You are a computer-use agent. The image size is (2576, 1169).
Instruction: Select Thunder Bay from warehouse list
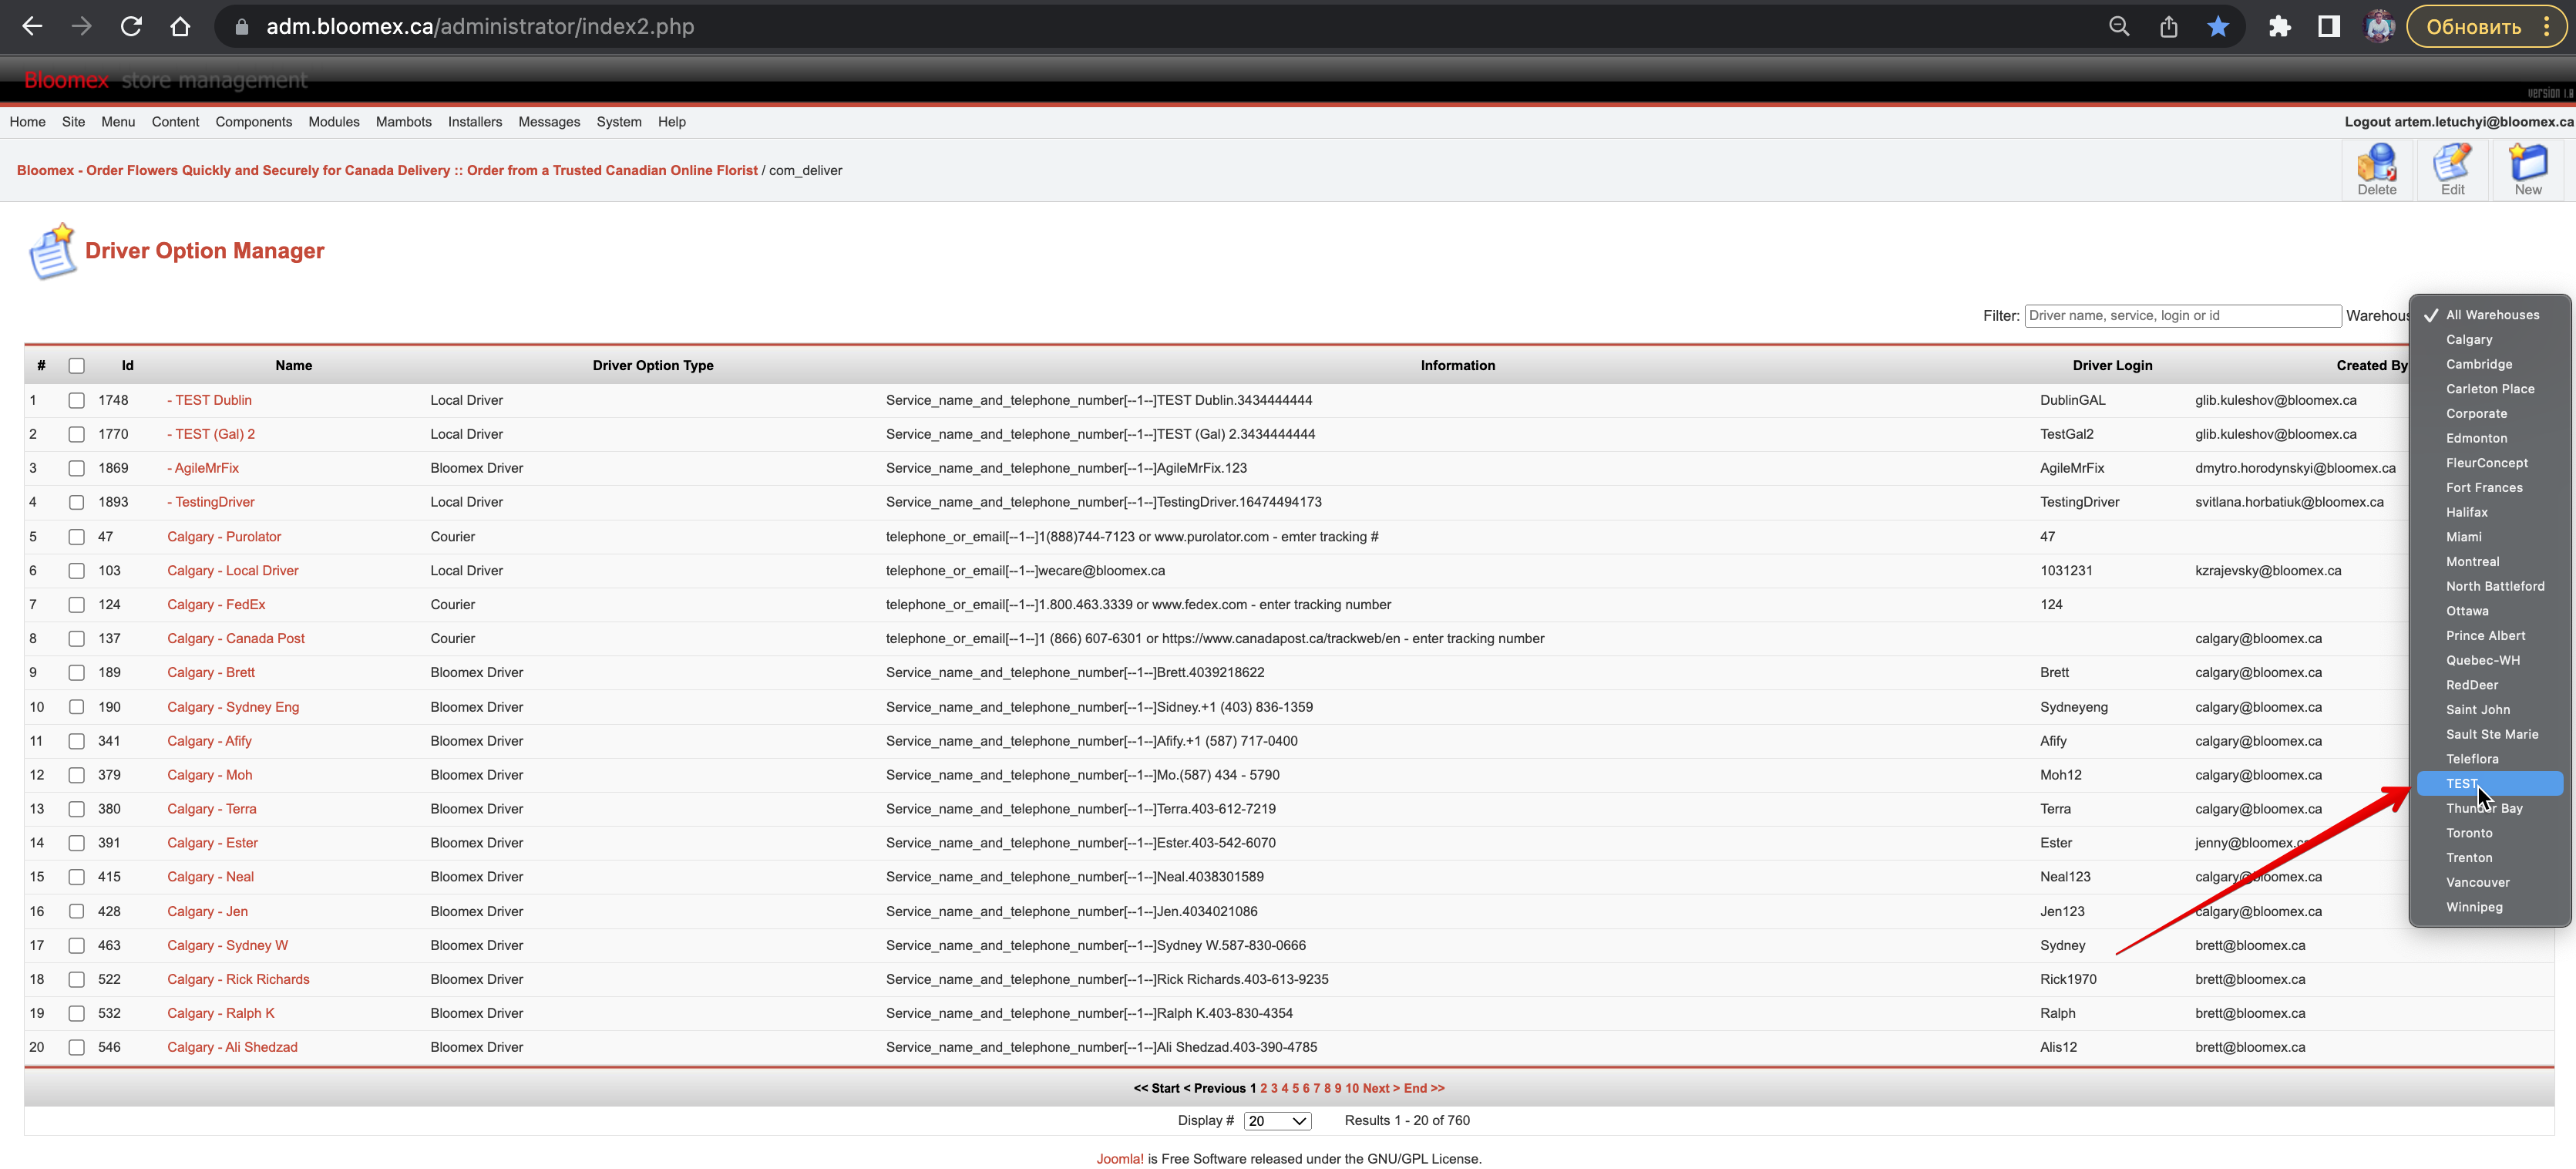point(2489,808)
